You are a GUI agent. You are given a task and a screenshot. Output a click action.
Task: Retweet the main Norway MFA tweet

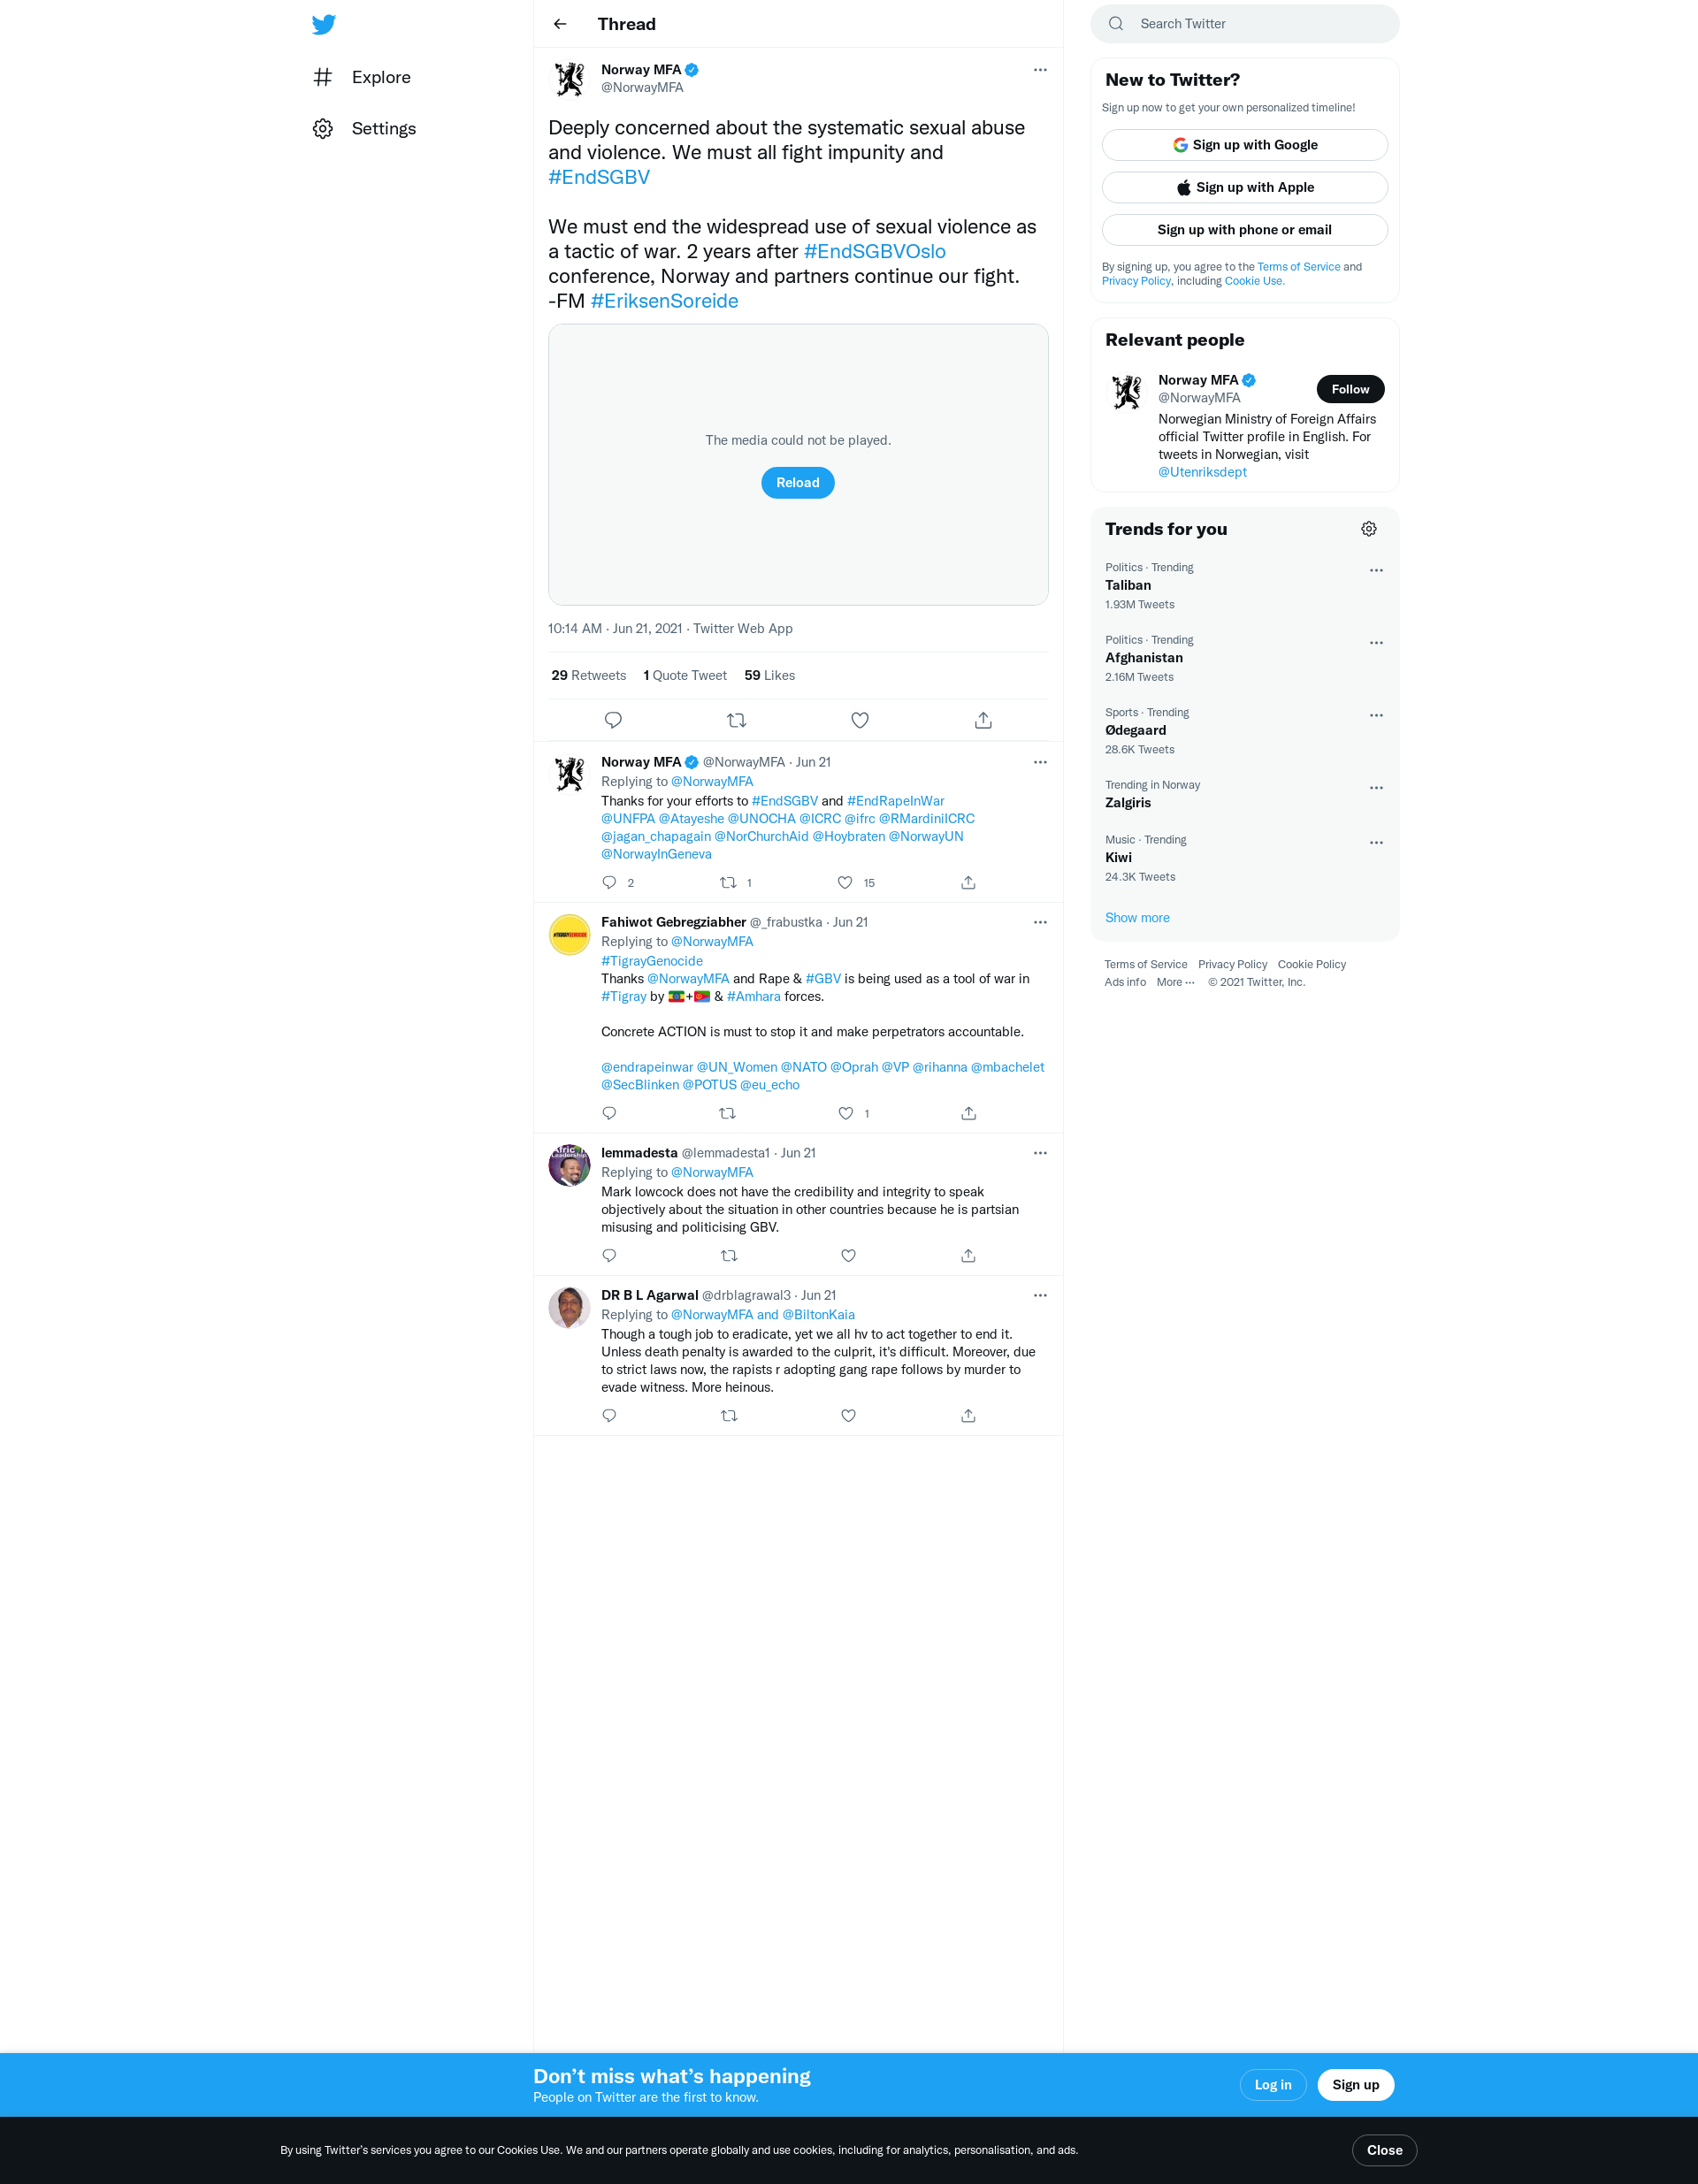(736, 720)
